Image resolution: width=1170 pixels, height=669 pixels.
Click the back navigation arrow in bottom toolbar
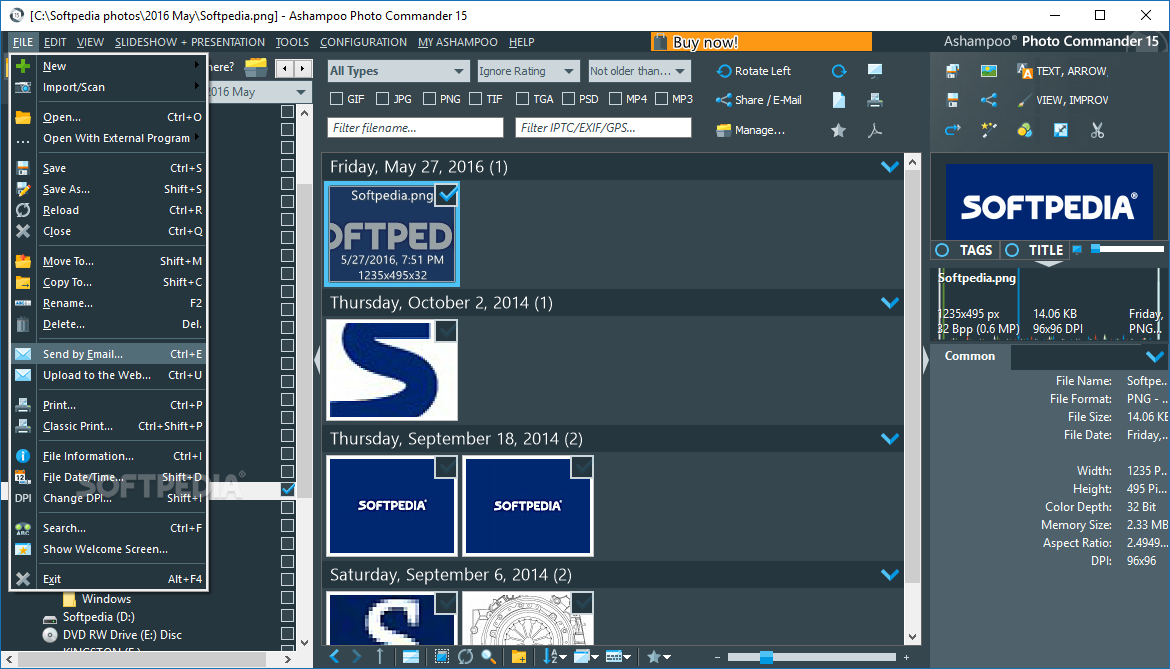pos(334,656)
